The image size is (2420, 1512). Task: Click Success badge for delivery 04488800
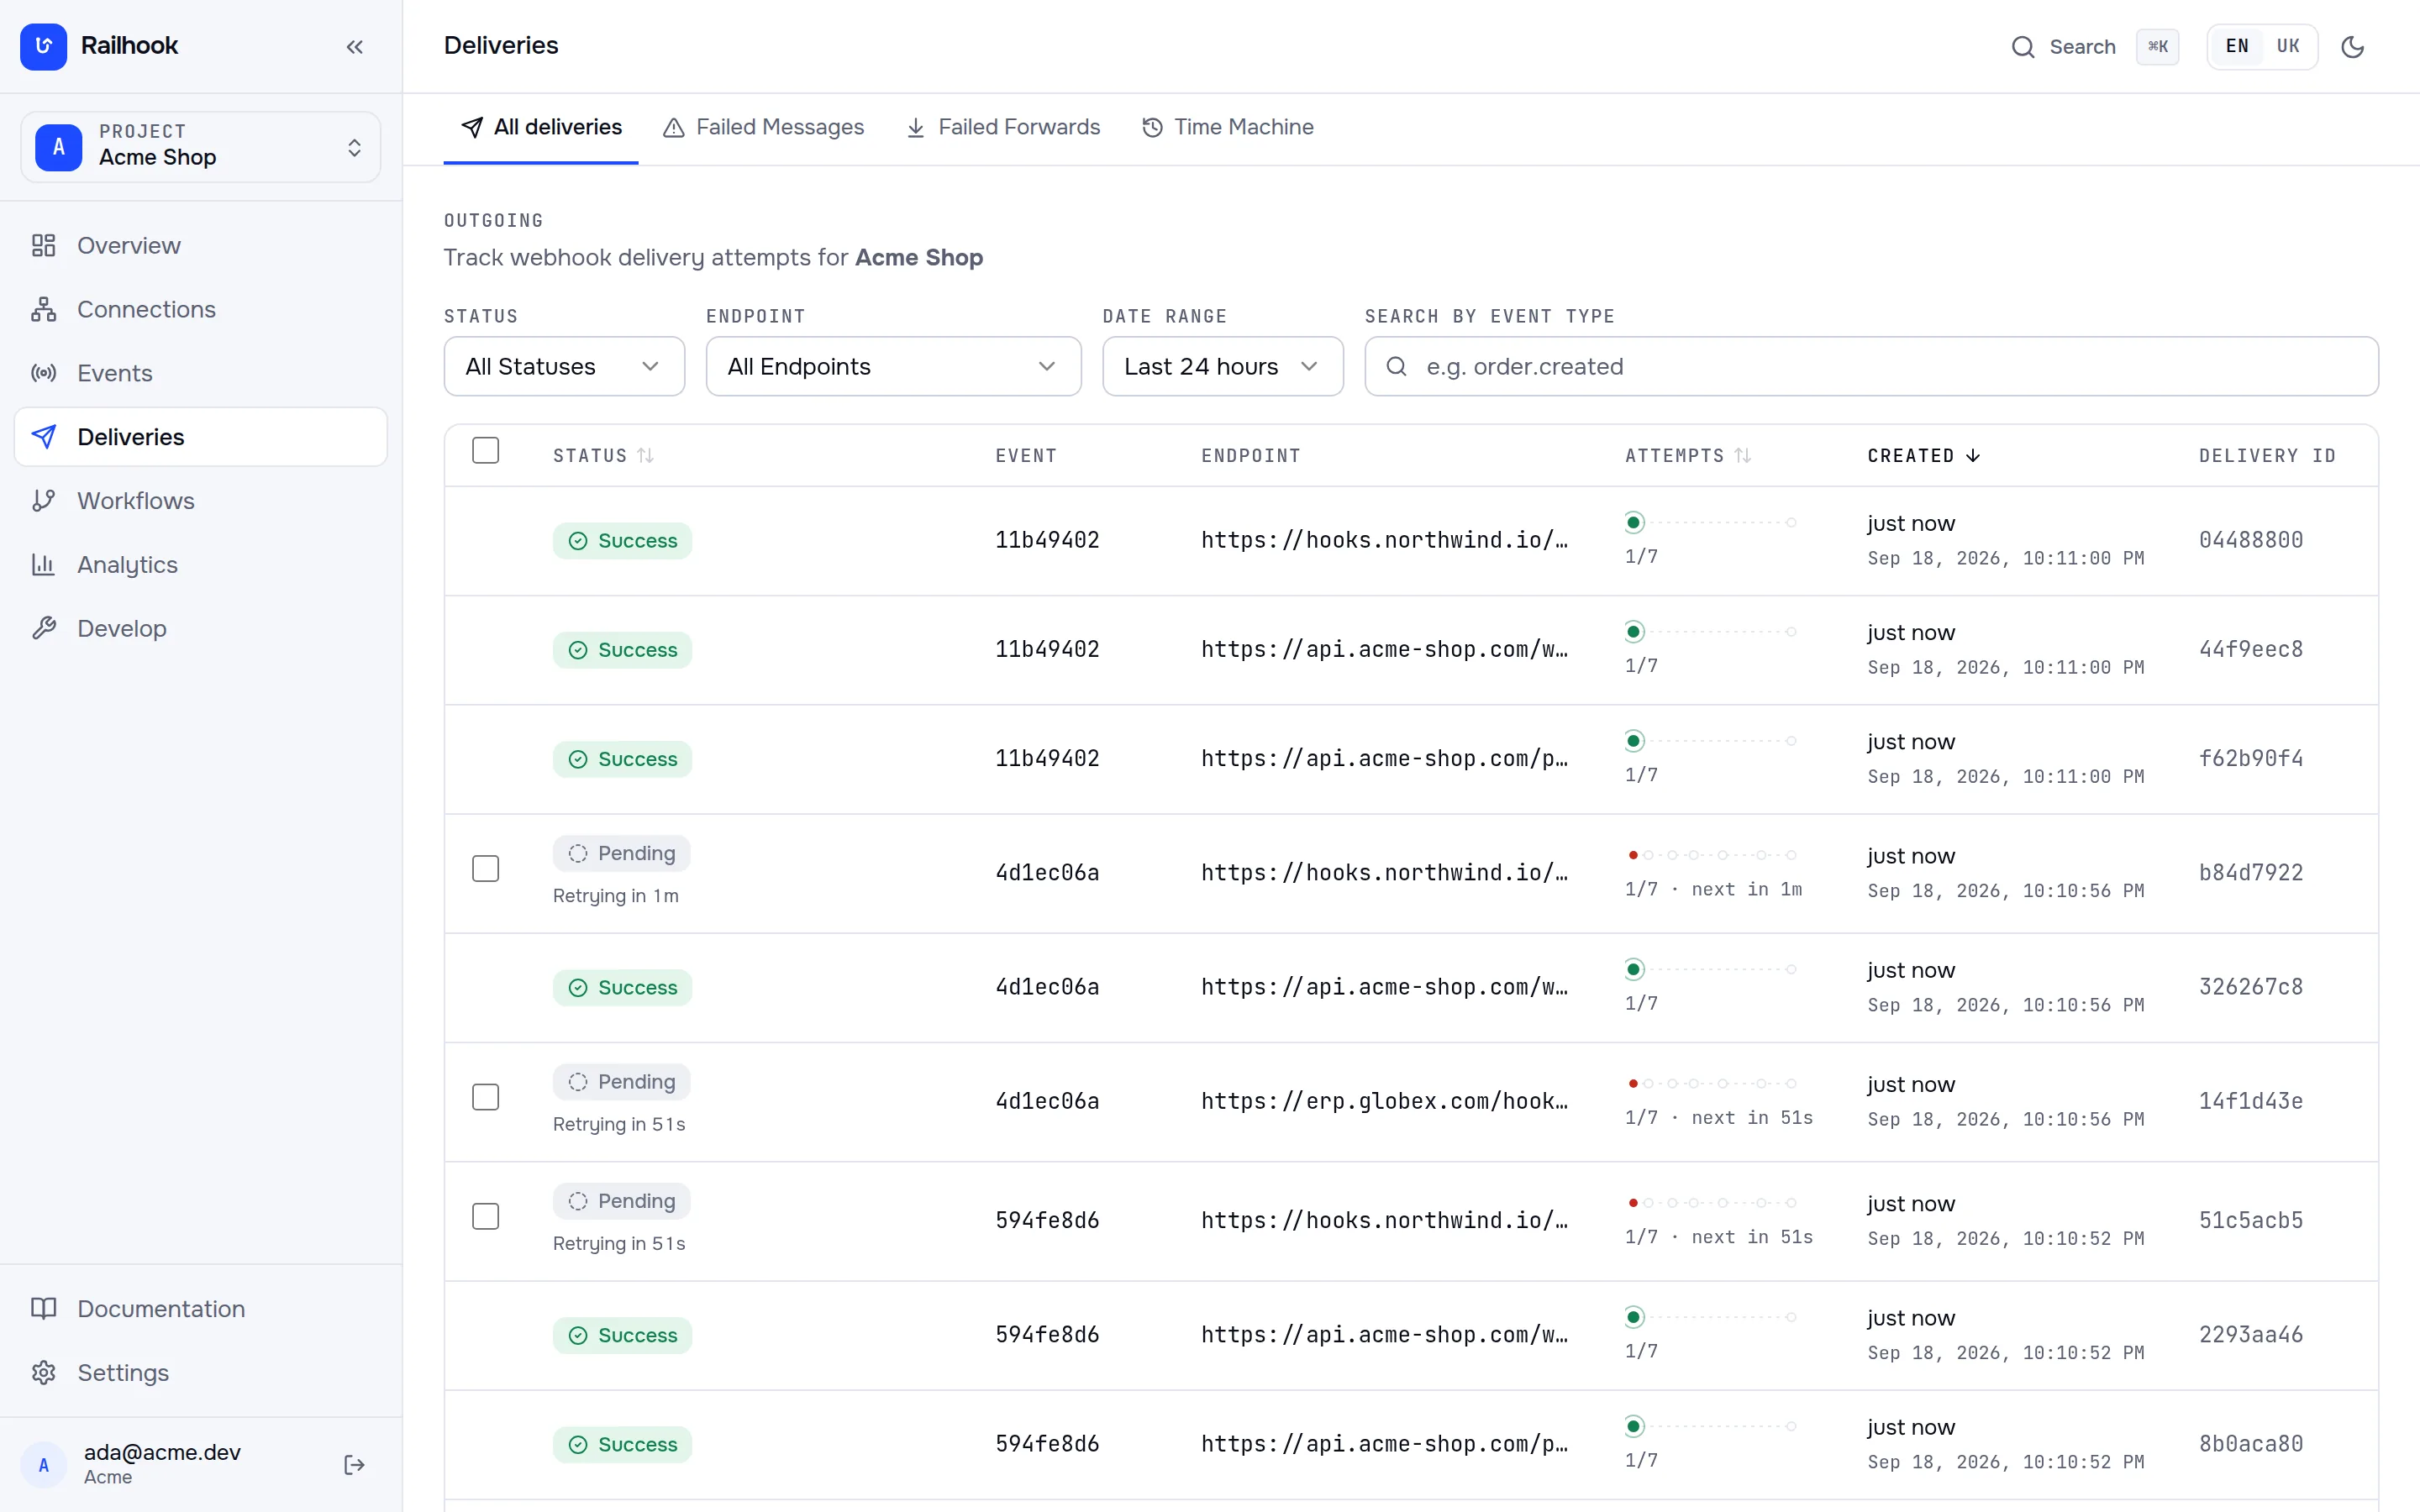point(622,541)
